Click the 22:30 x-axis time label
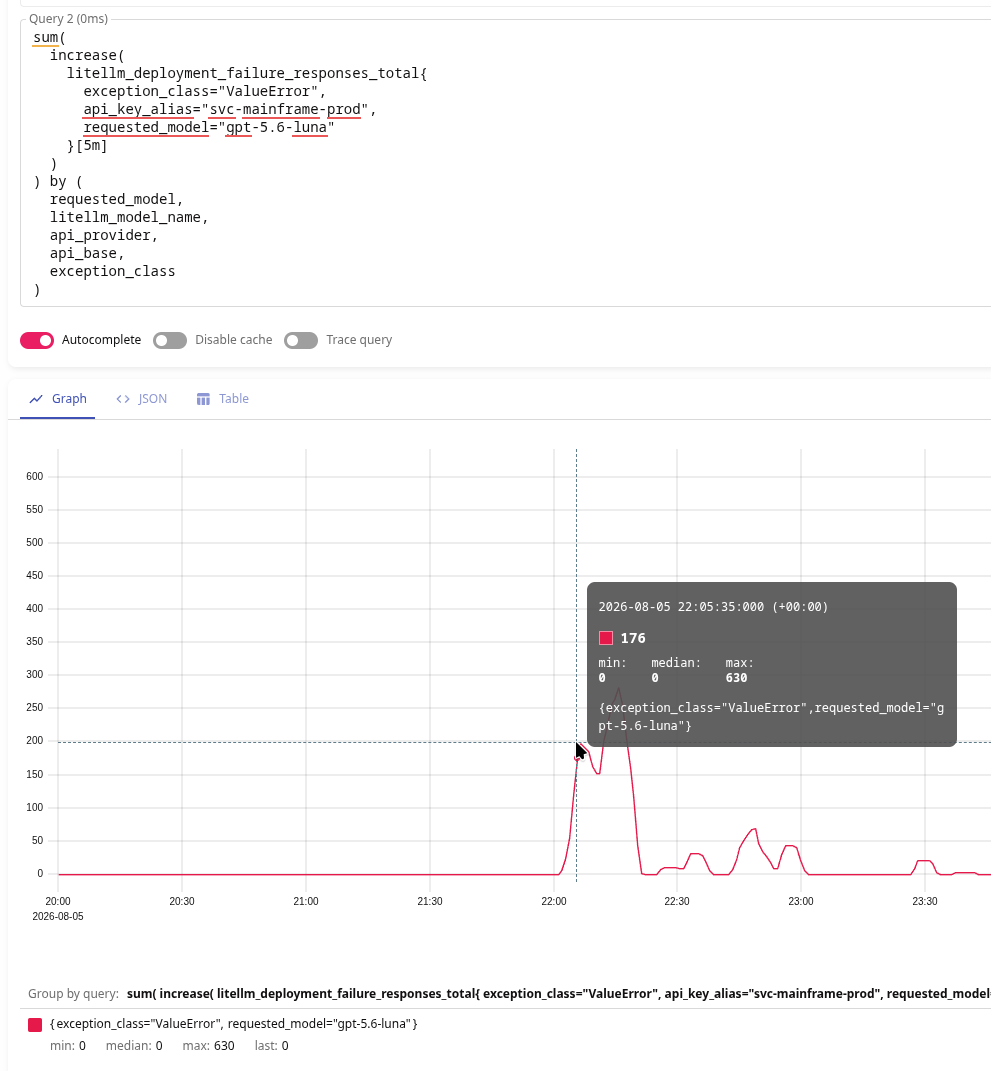Image resolution: width=991 pixels, height=1071 pixels. click(677, 902)
